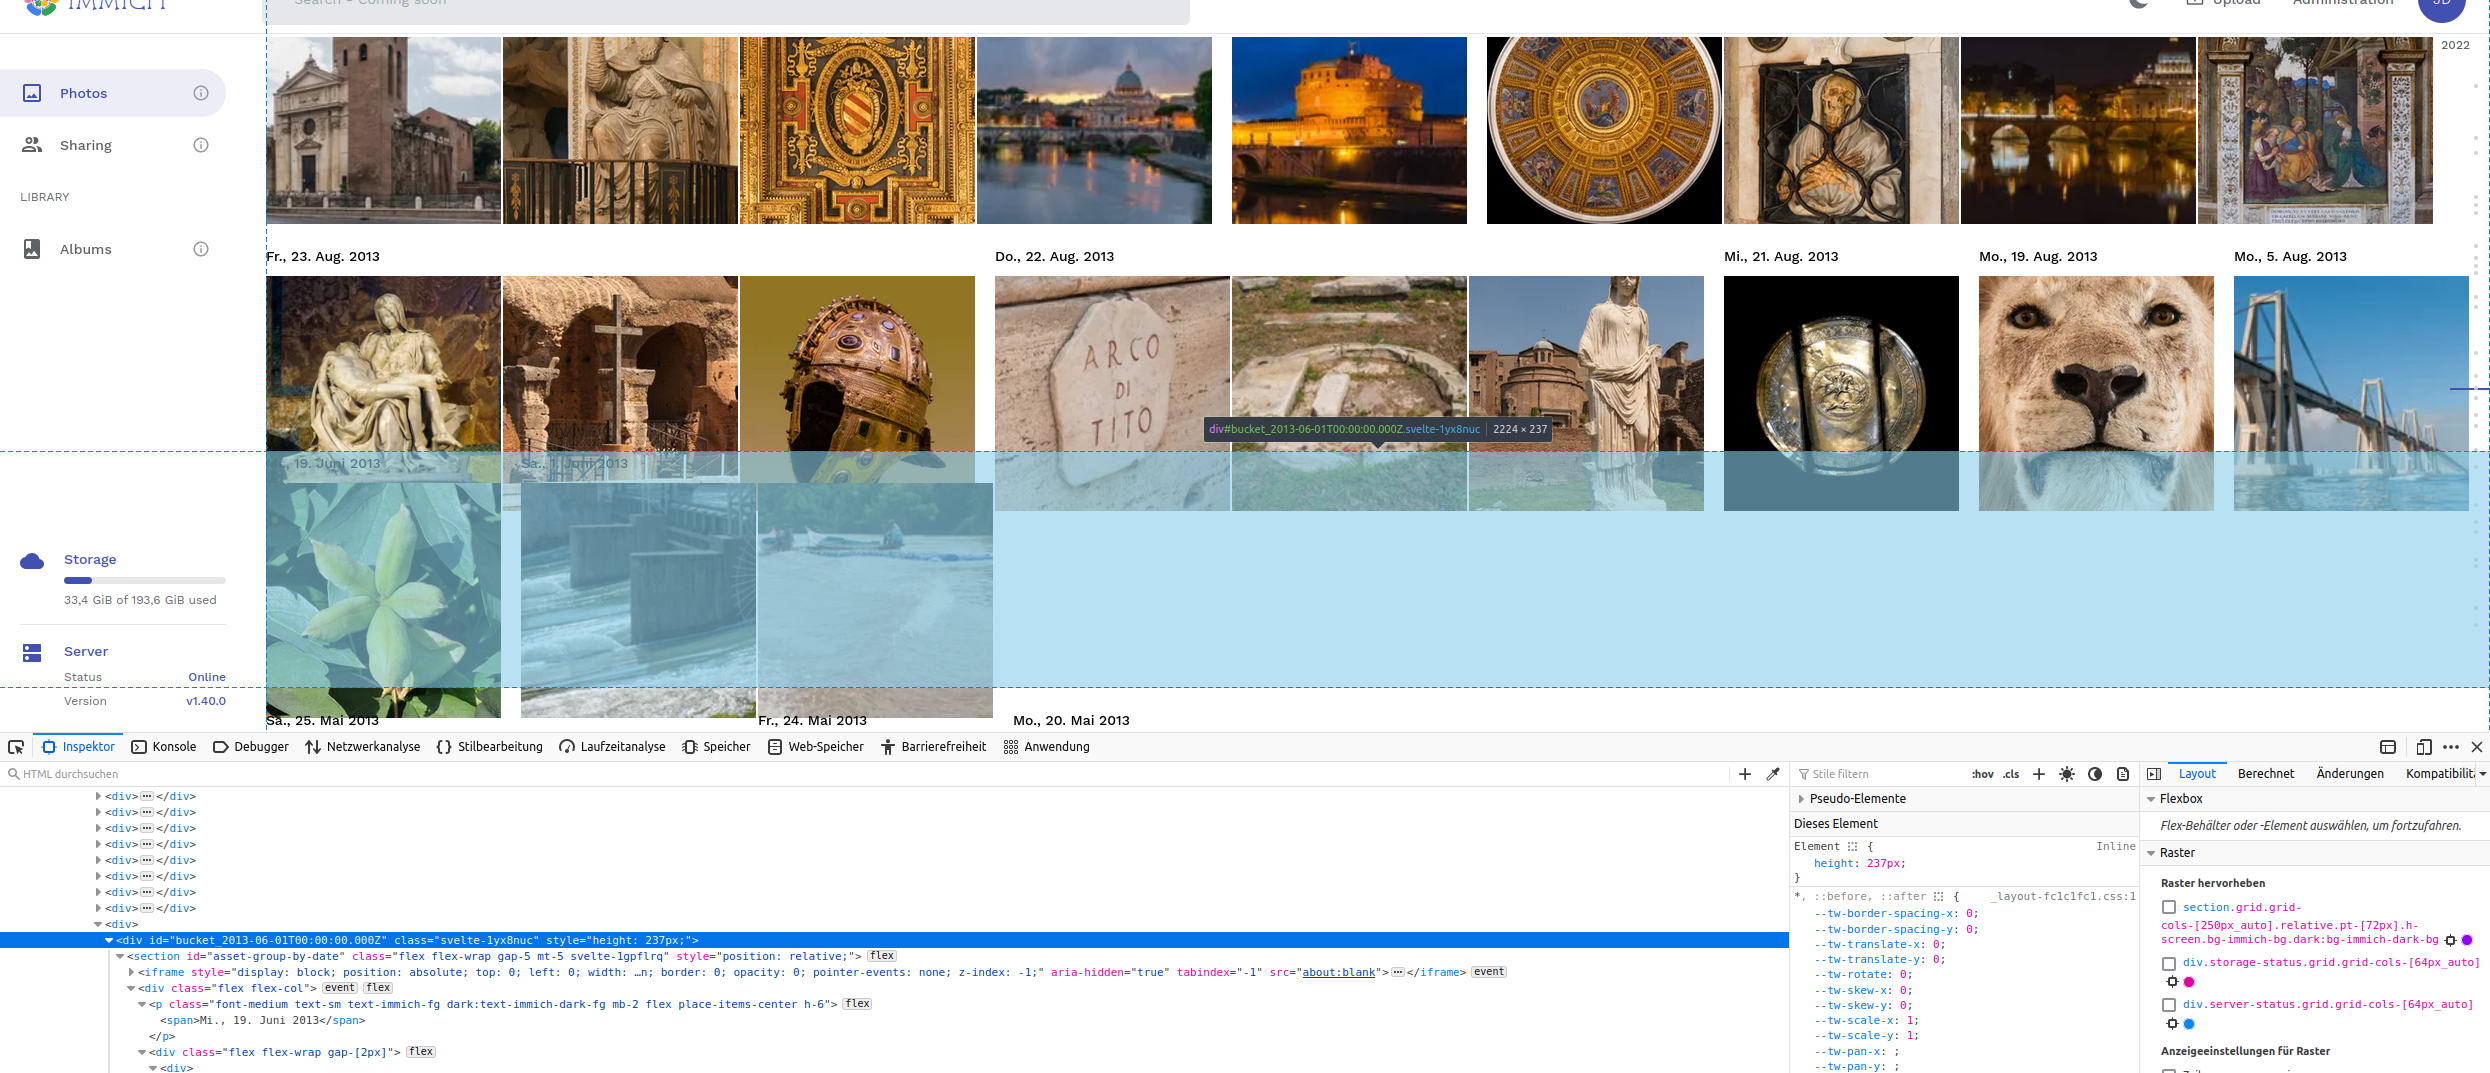The height and width of the screenshot is (1073, 2490).
Task: Click the Storage cloud icon
Action: click(32, 561)
